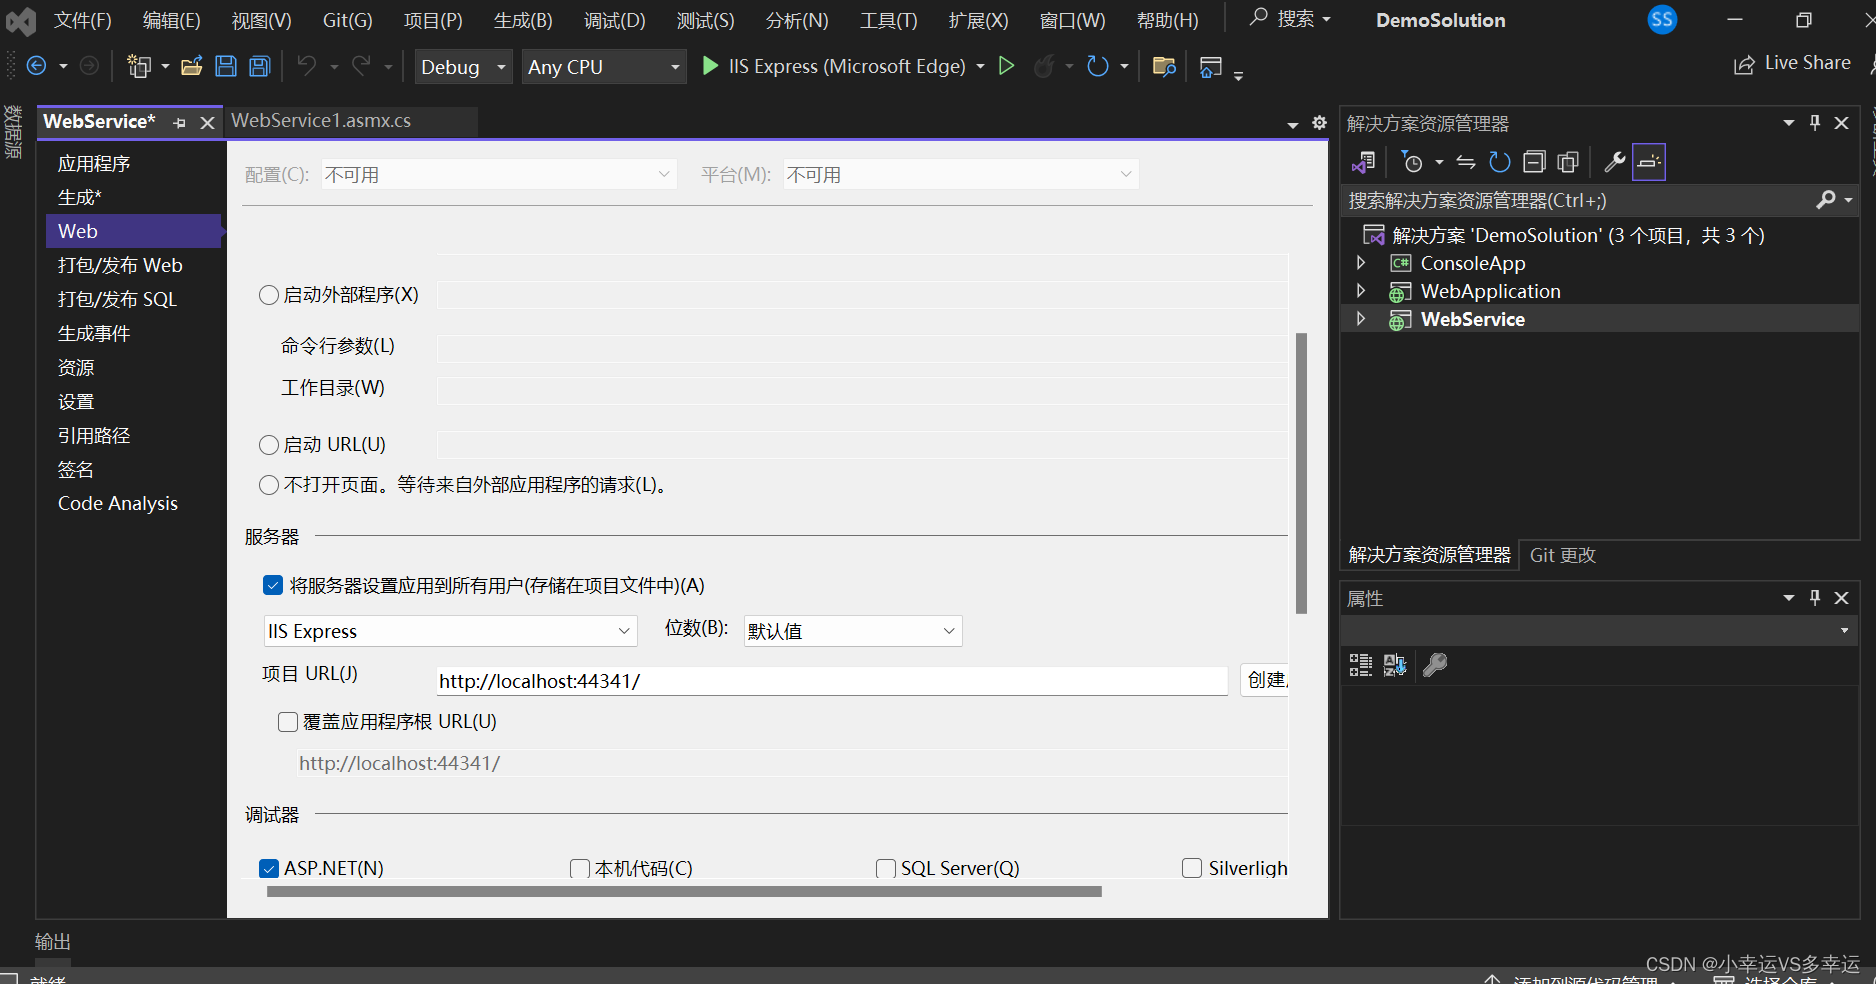Click the Save All double-disk icon
Image resolution: width=1876 pixels, height=984 pixels.
click(260, 66)
